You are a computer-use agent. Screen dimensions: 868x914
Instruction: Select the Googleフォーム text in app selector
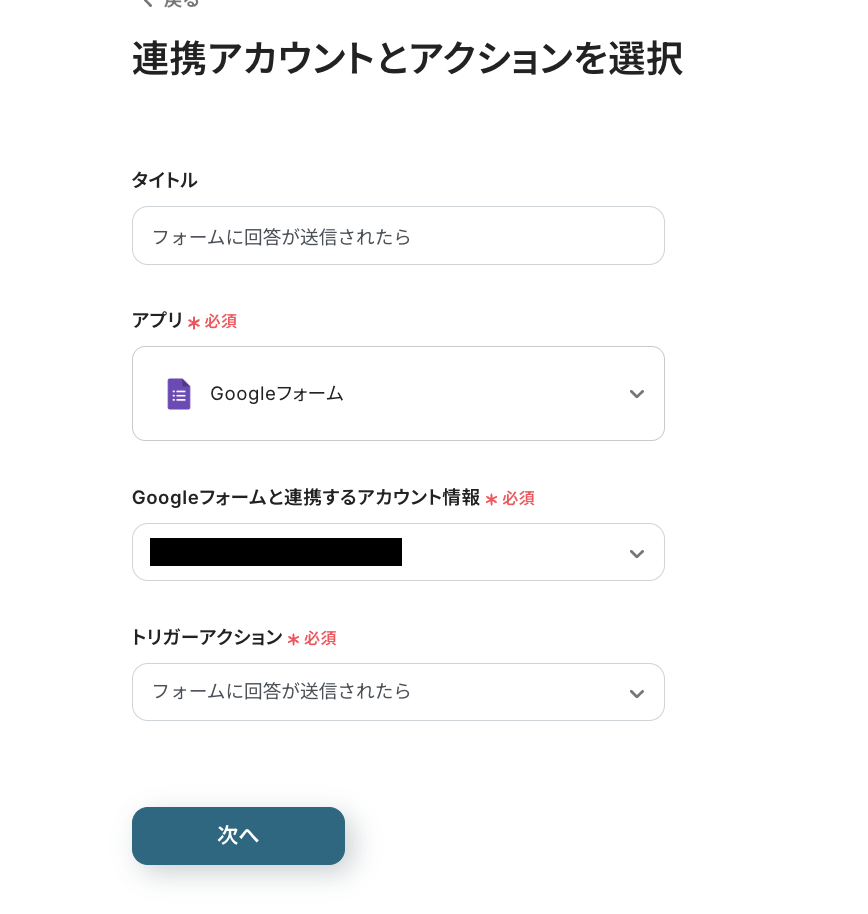point(276,394)
